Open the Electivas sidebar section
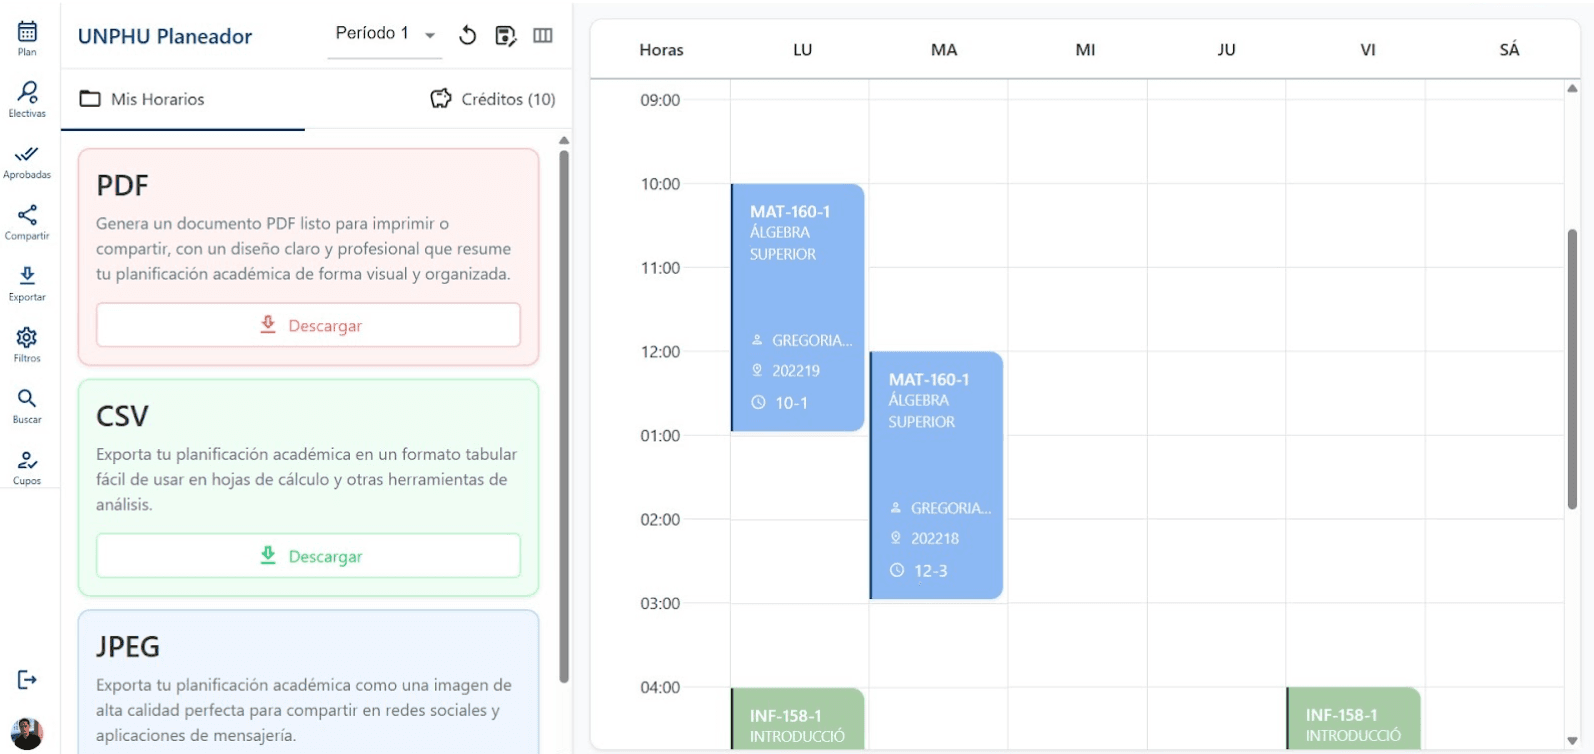This screenshot has height=754, width=1594. [x=27, y=100]
